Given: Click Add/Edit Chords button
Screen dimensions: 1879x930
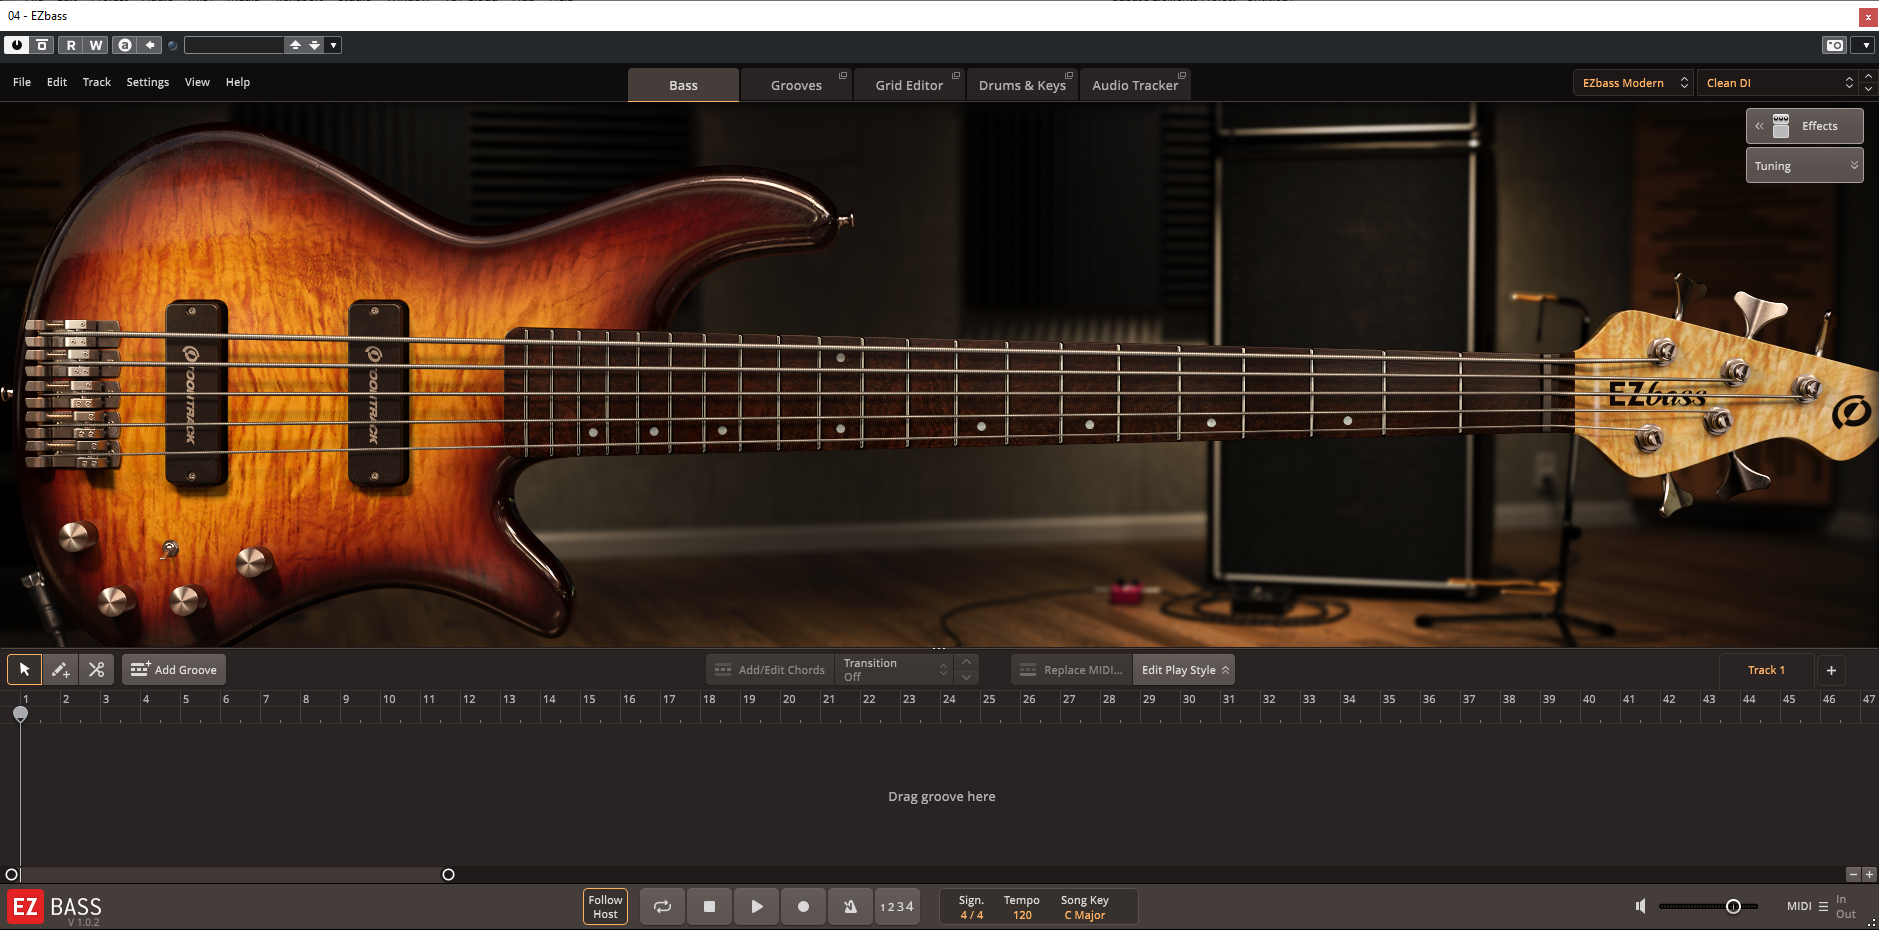Looking at the screenshot, I should [770, 670].
